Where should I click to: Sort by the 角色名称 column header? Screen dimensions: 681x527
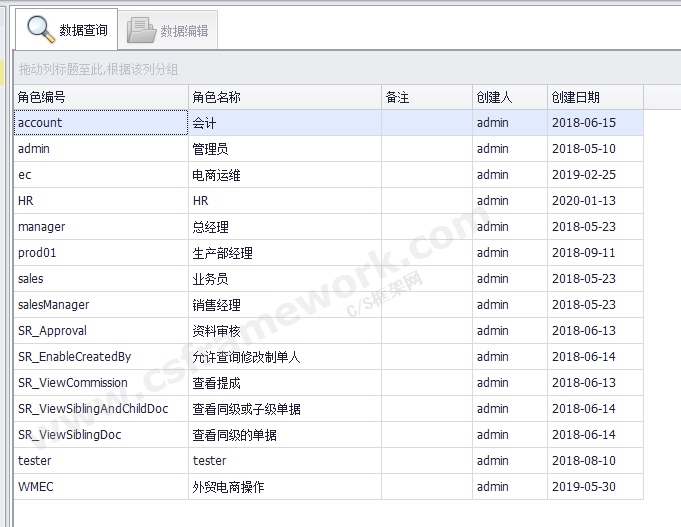[285, 97]
